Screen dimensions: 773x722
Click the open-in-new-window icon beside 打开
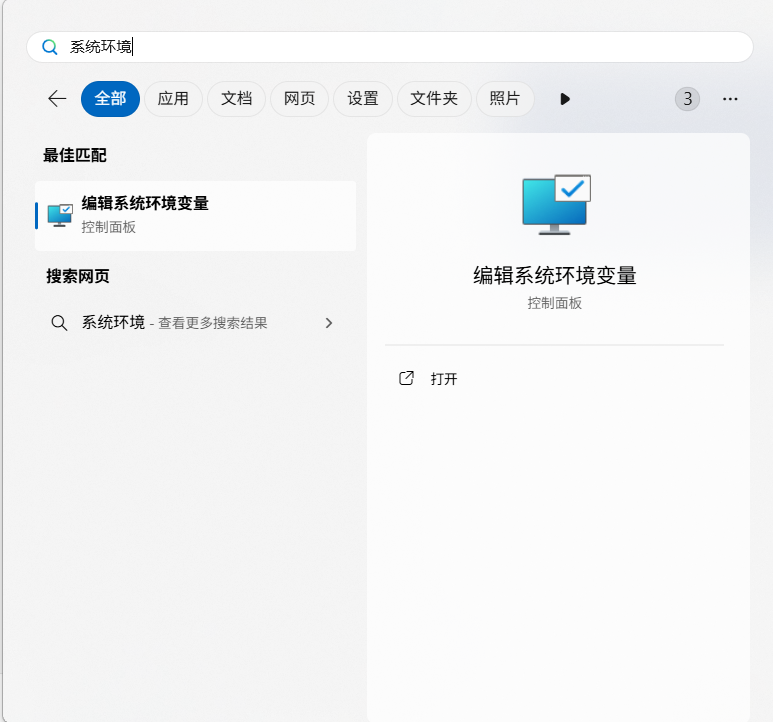[406, 379]
